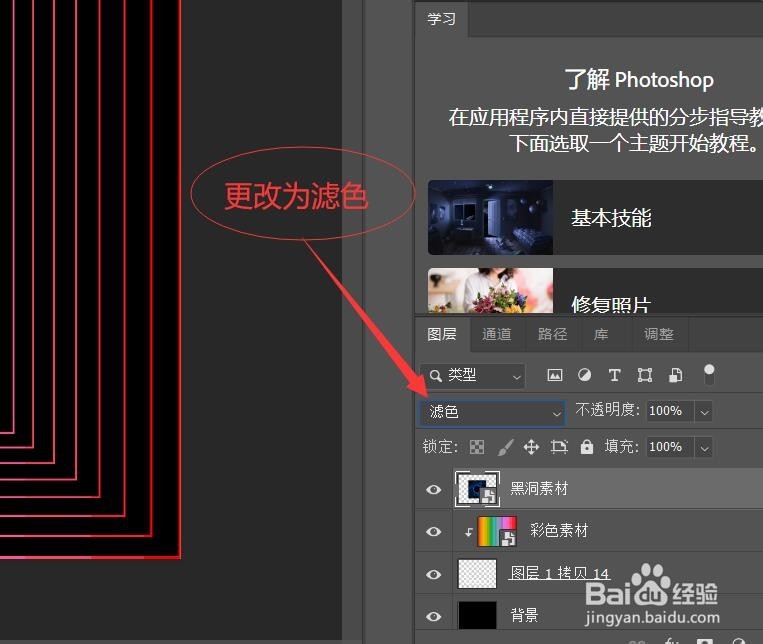This screenshot has height=644, width=763.
Task: Select the 图层 1 拷贝 14 layer thumbnail
Action: click(477, 574)
